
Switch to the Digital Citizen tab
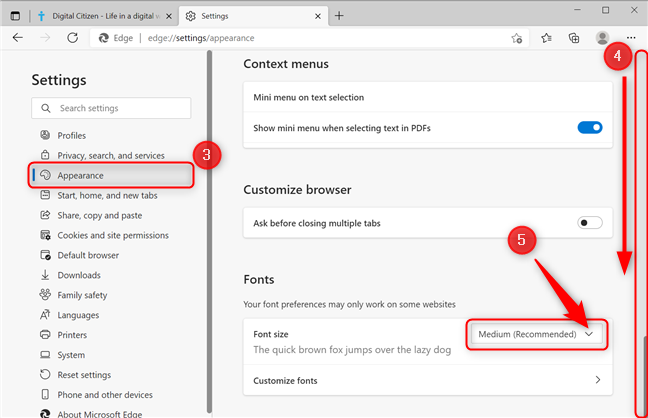click(x=106, y=16)
